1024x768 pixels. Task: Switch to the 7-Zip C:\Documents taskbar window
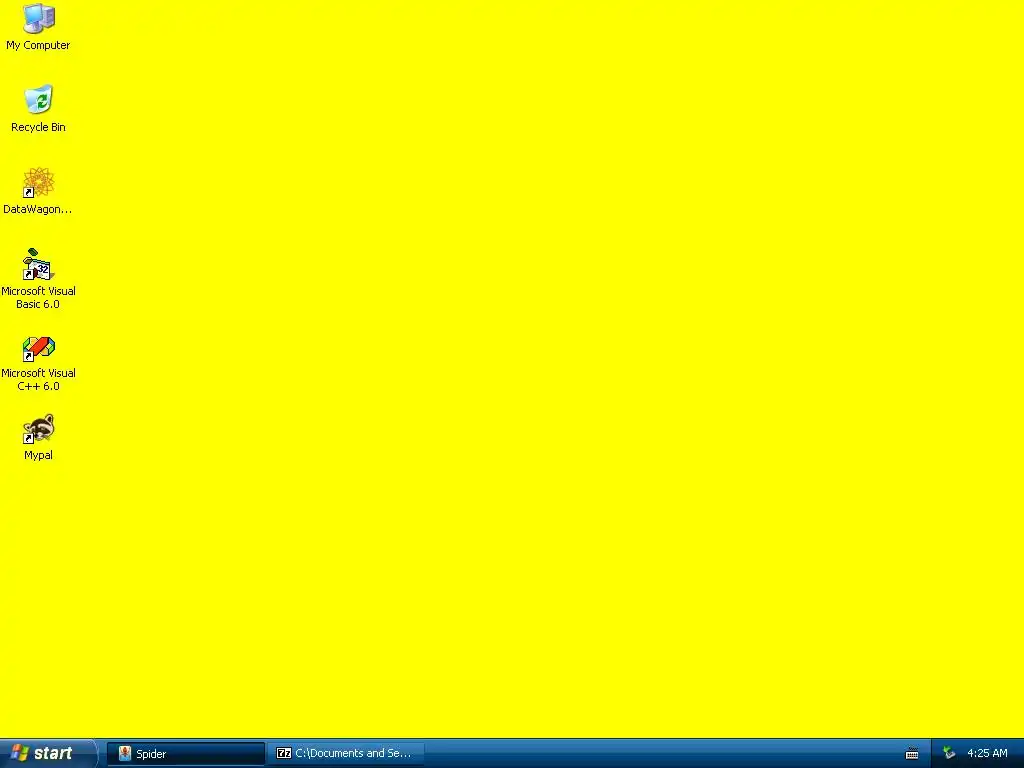(x=346, y=754)
